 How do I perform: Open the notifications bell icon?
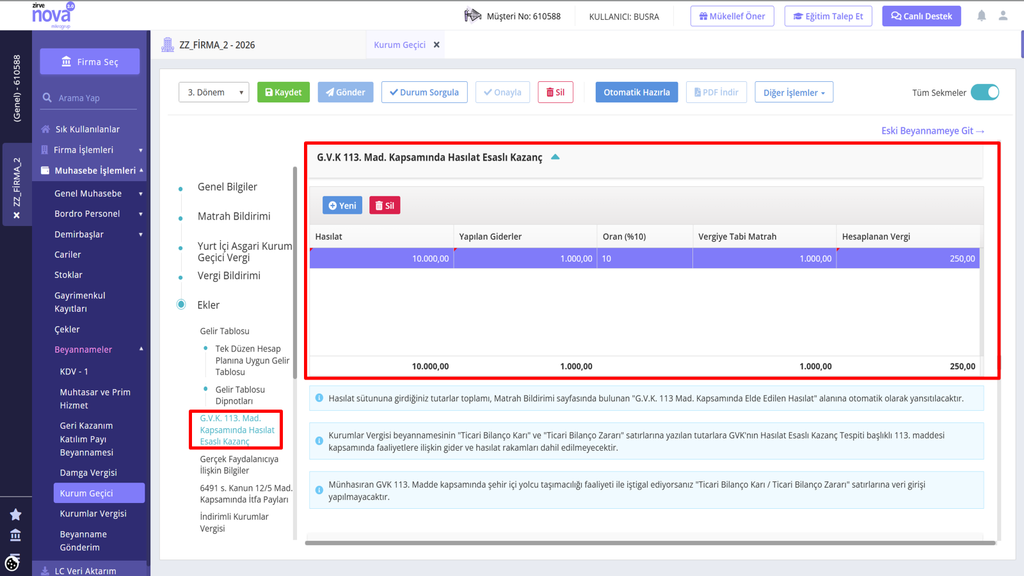coord(982,16)
